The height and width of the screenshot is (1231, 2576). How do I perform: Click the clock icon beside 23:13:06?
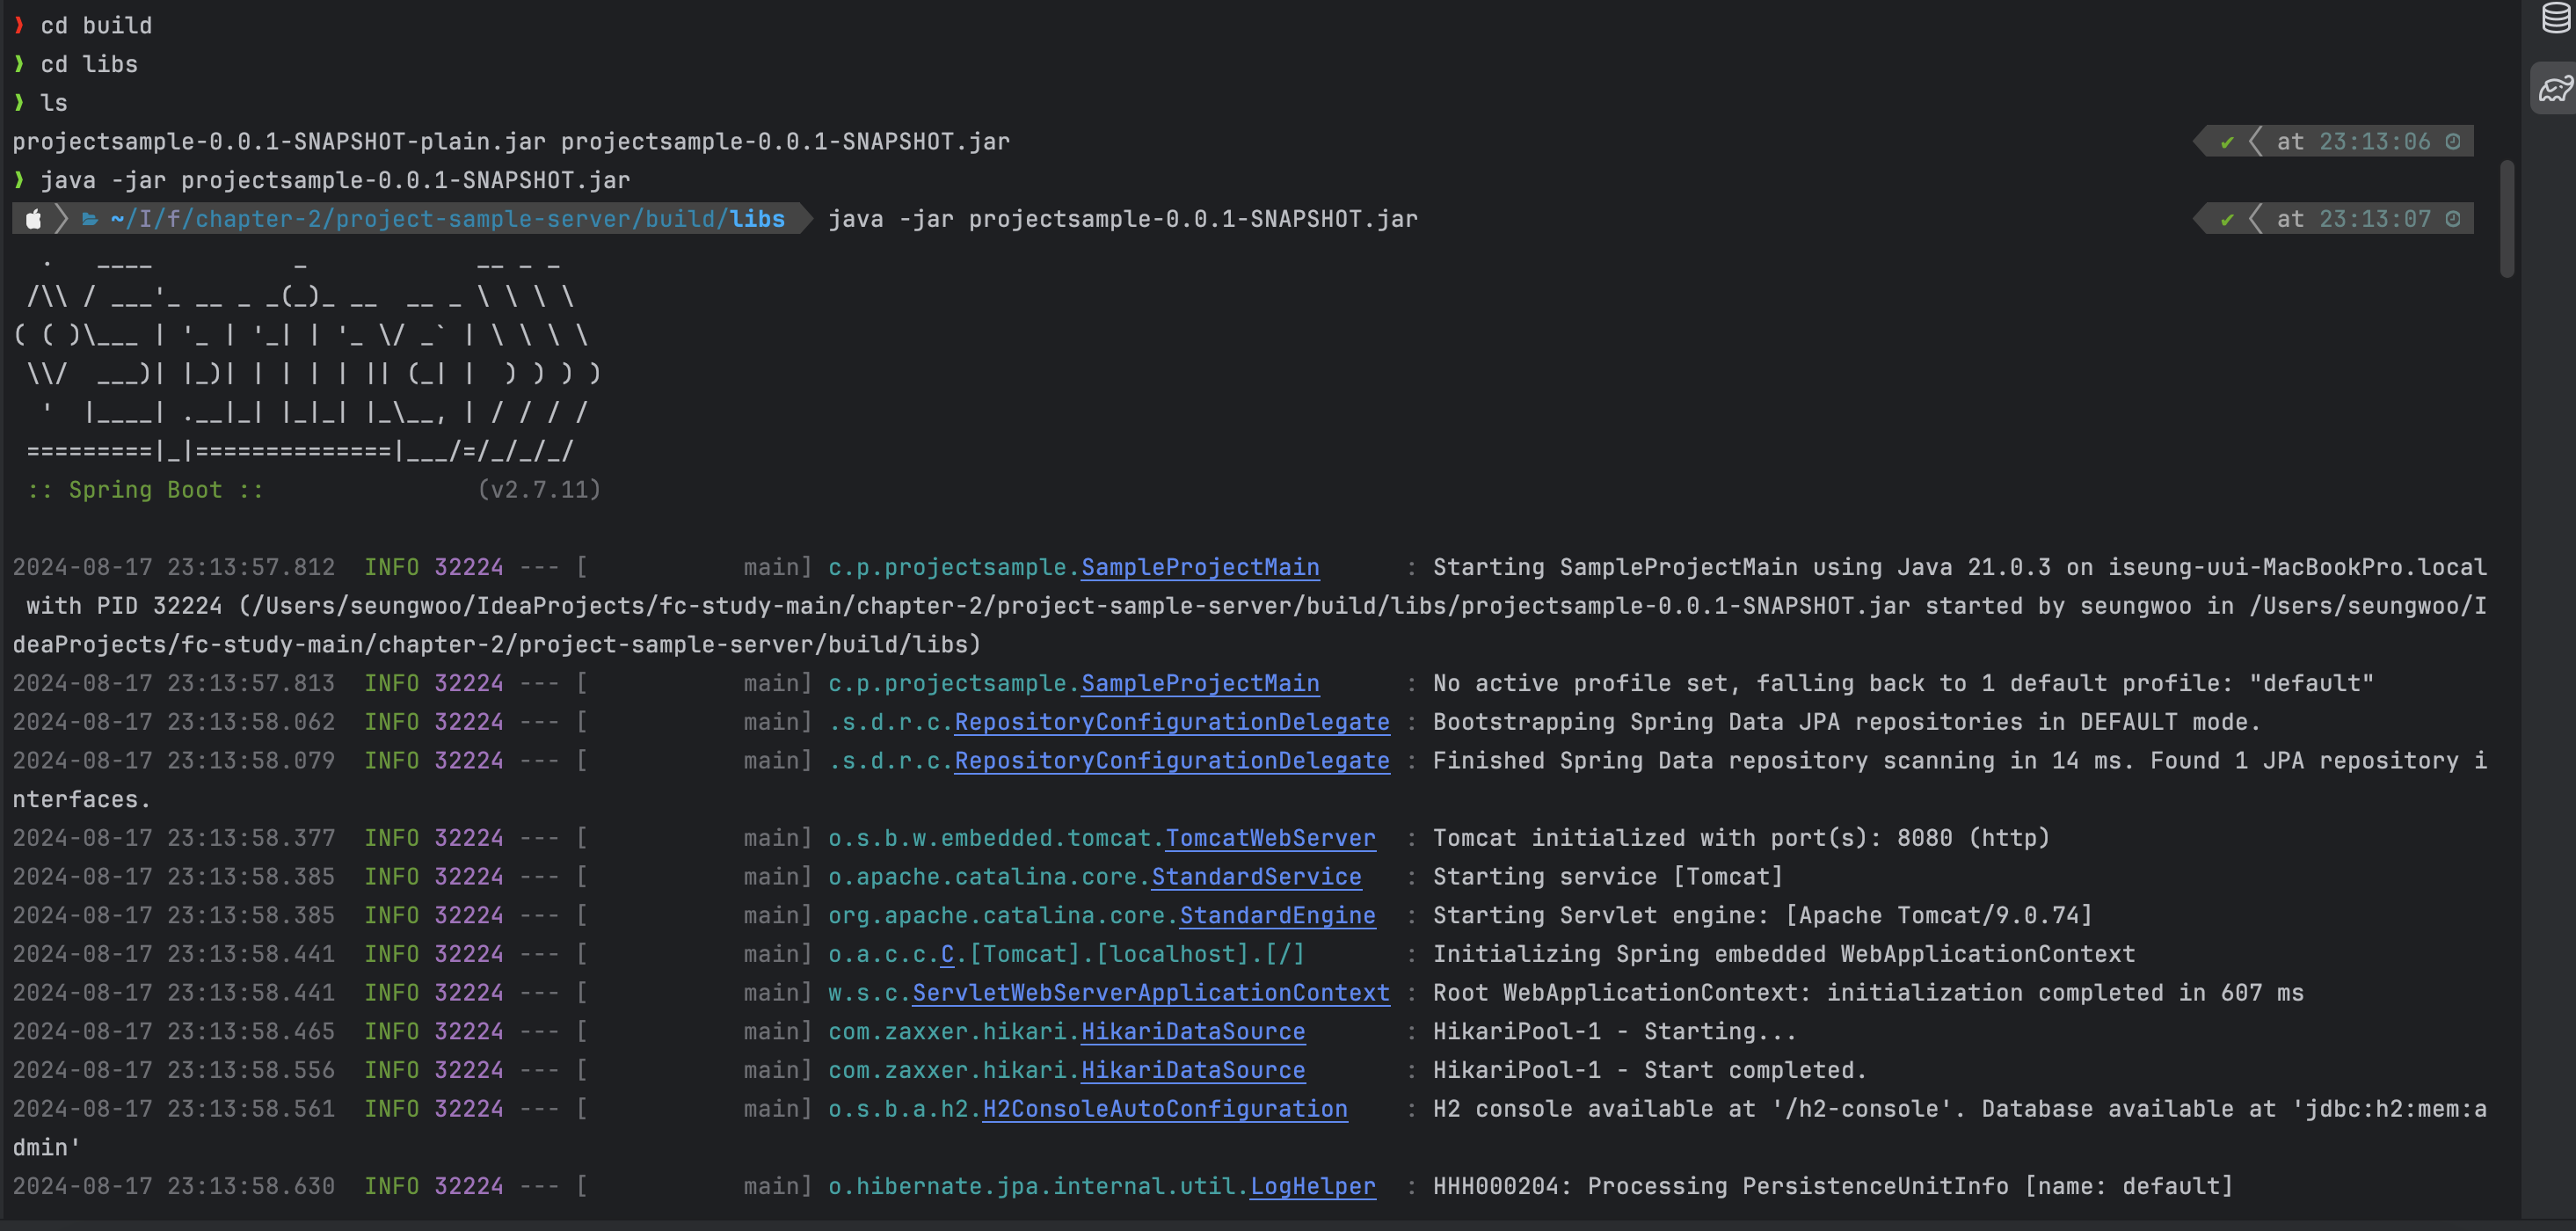tap(2453, 142)
